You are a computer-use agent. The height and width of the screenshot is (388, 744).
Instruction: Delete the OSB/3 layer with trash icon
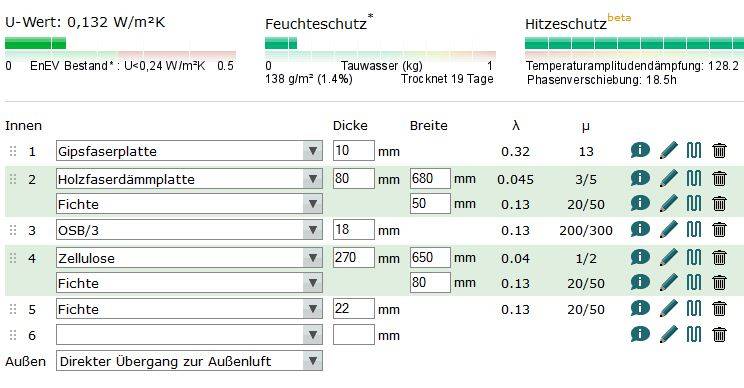click(719, 230)
